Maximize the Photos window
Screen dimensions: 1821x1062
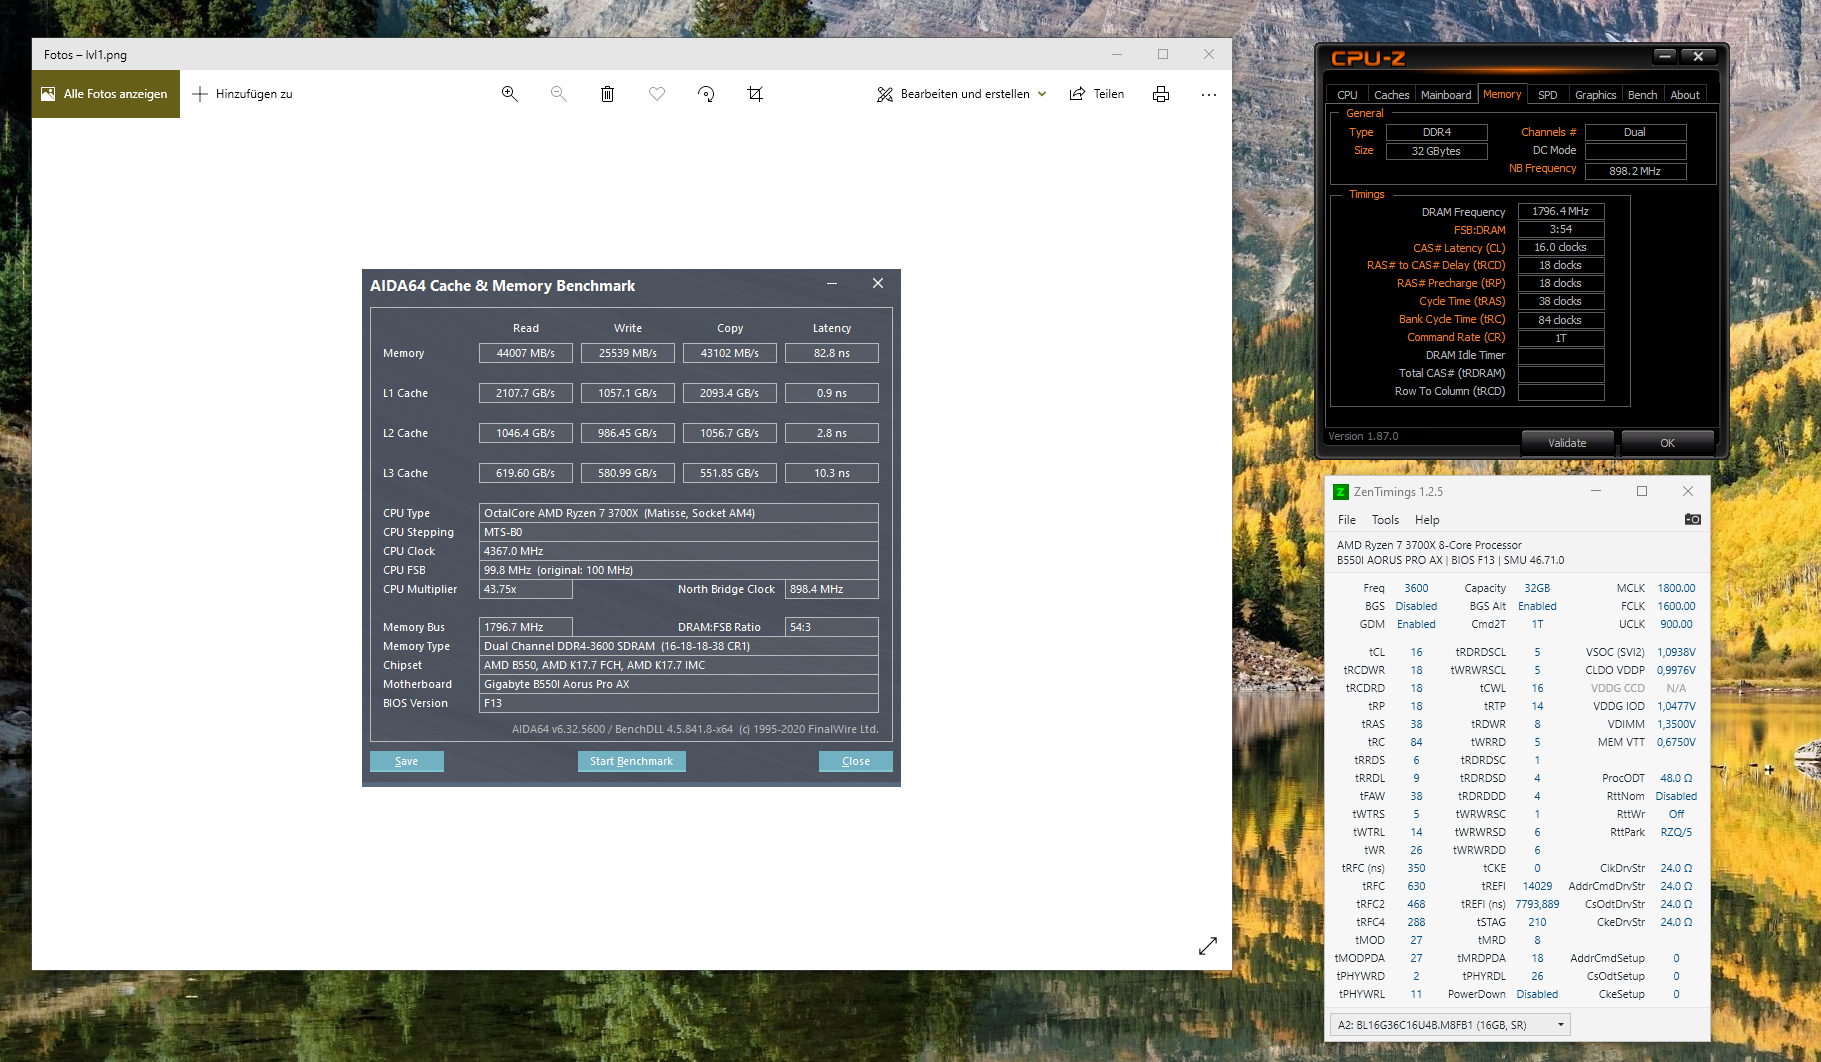coord(1163,54)
